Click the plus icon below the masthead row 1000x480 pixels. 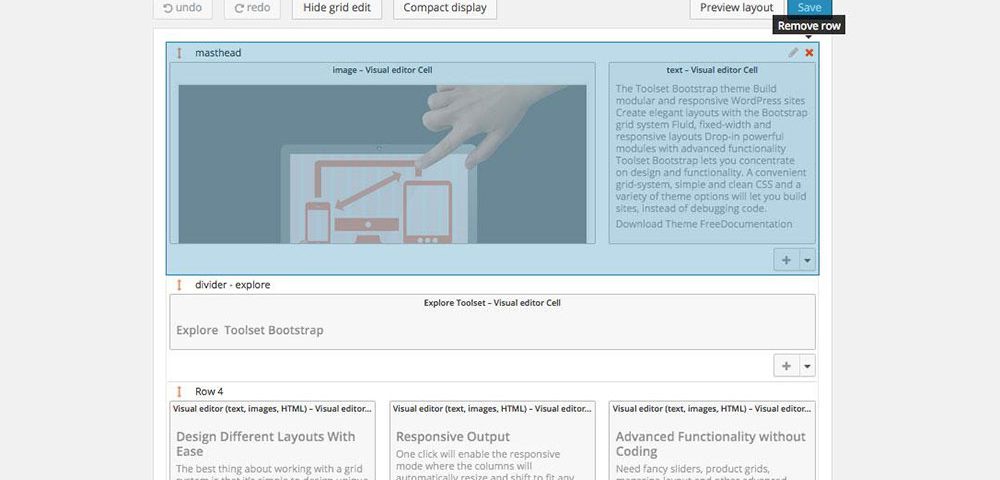[786, 260]
